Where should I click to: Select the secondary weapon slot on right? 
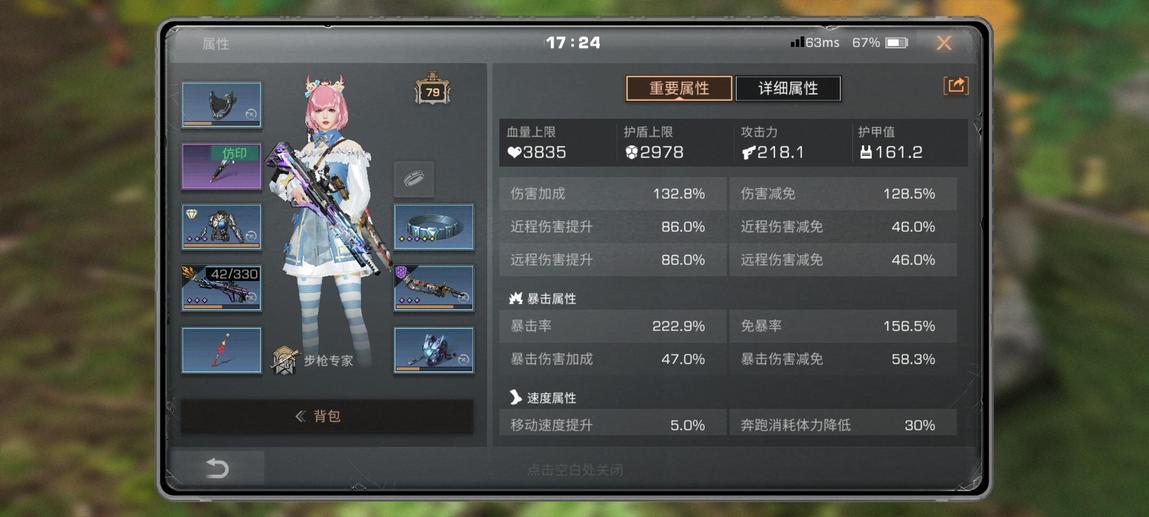pos(434,289)
